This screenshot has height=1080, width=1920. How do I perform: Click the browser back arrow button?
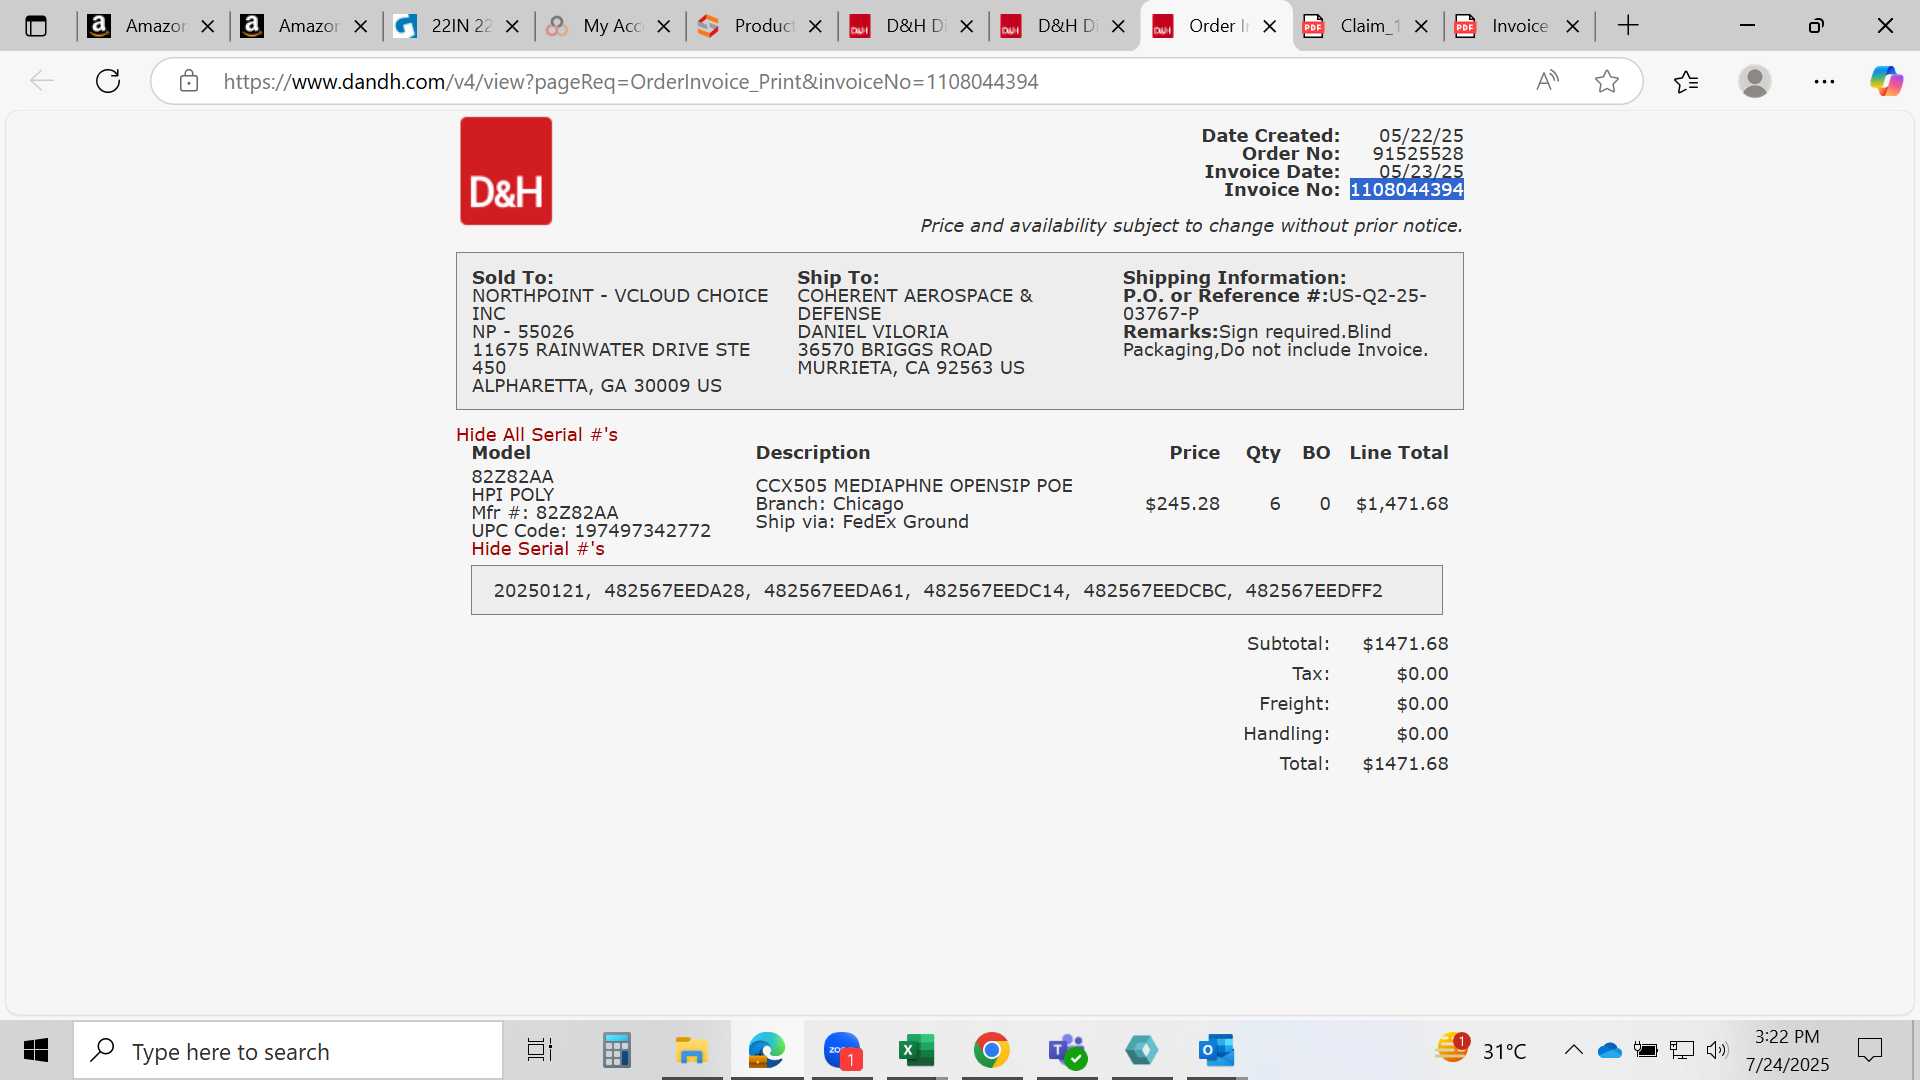41,81
